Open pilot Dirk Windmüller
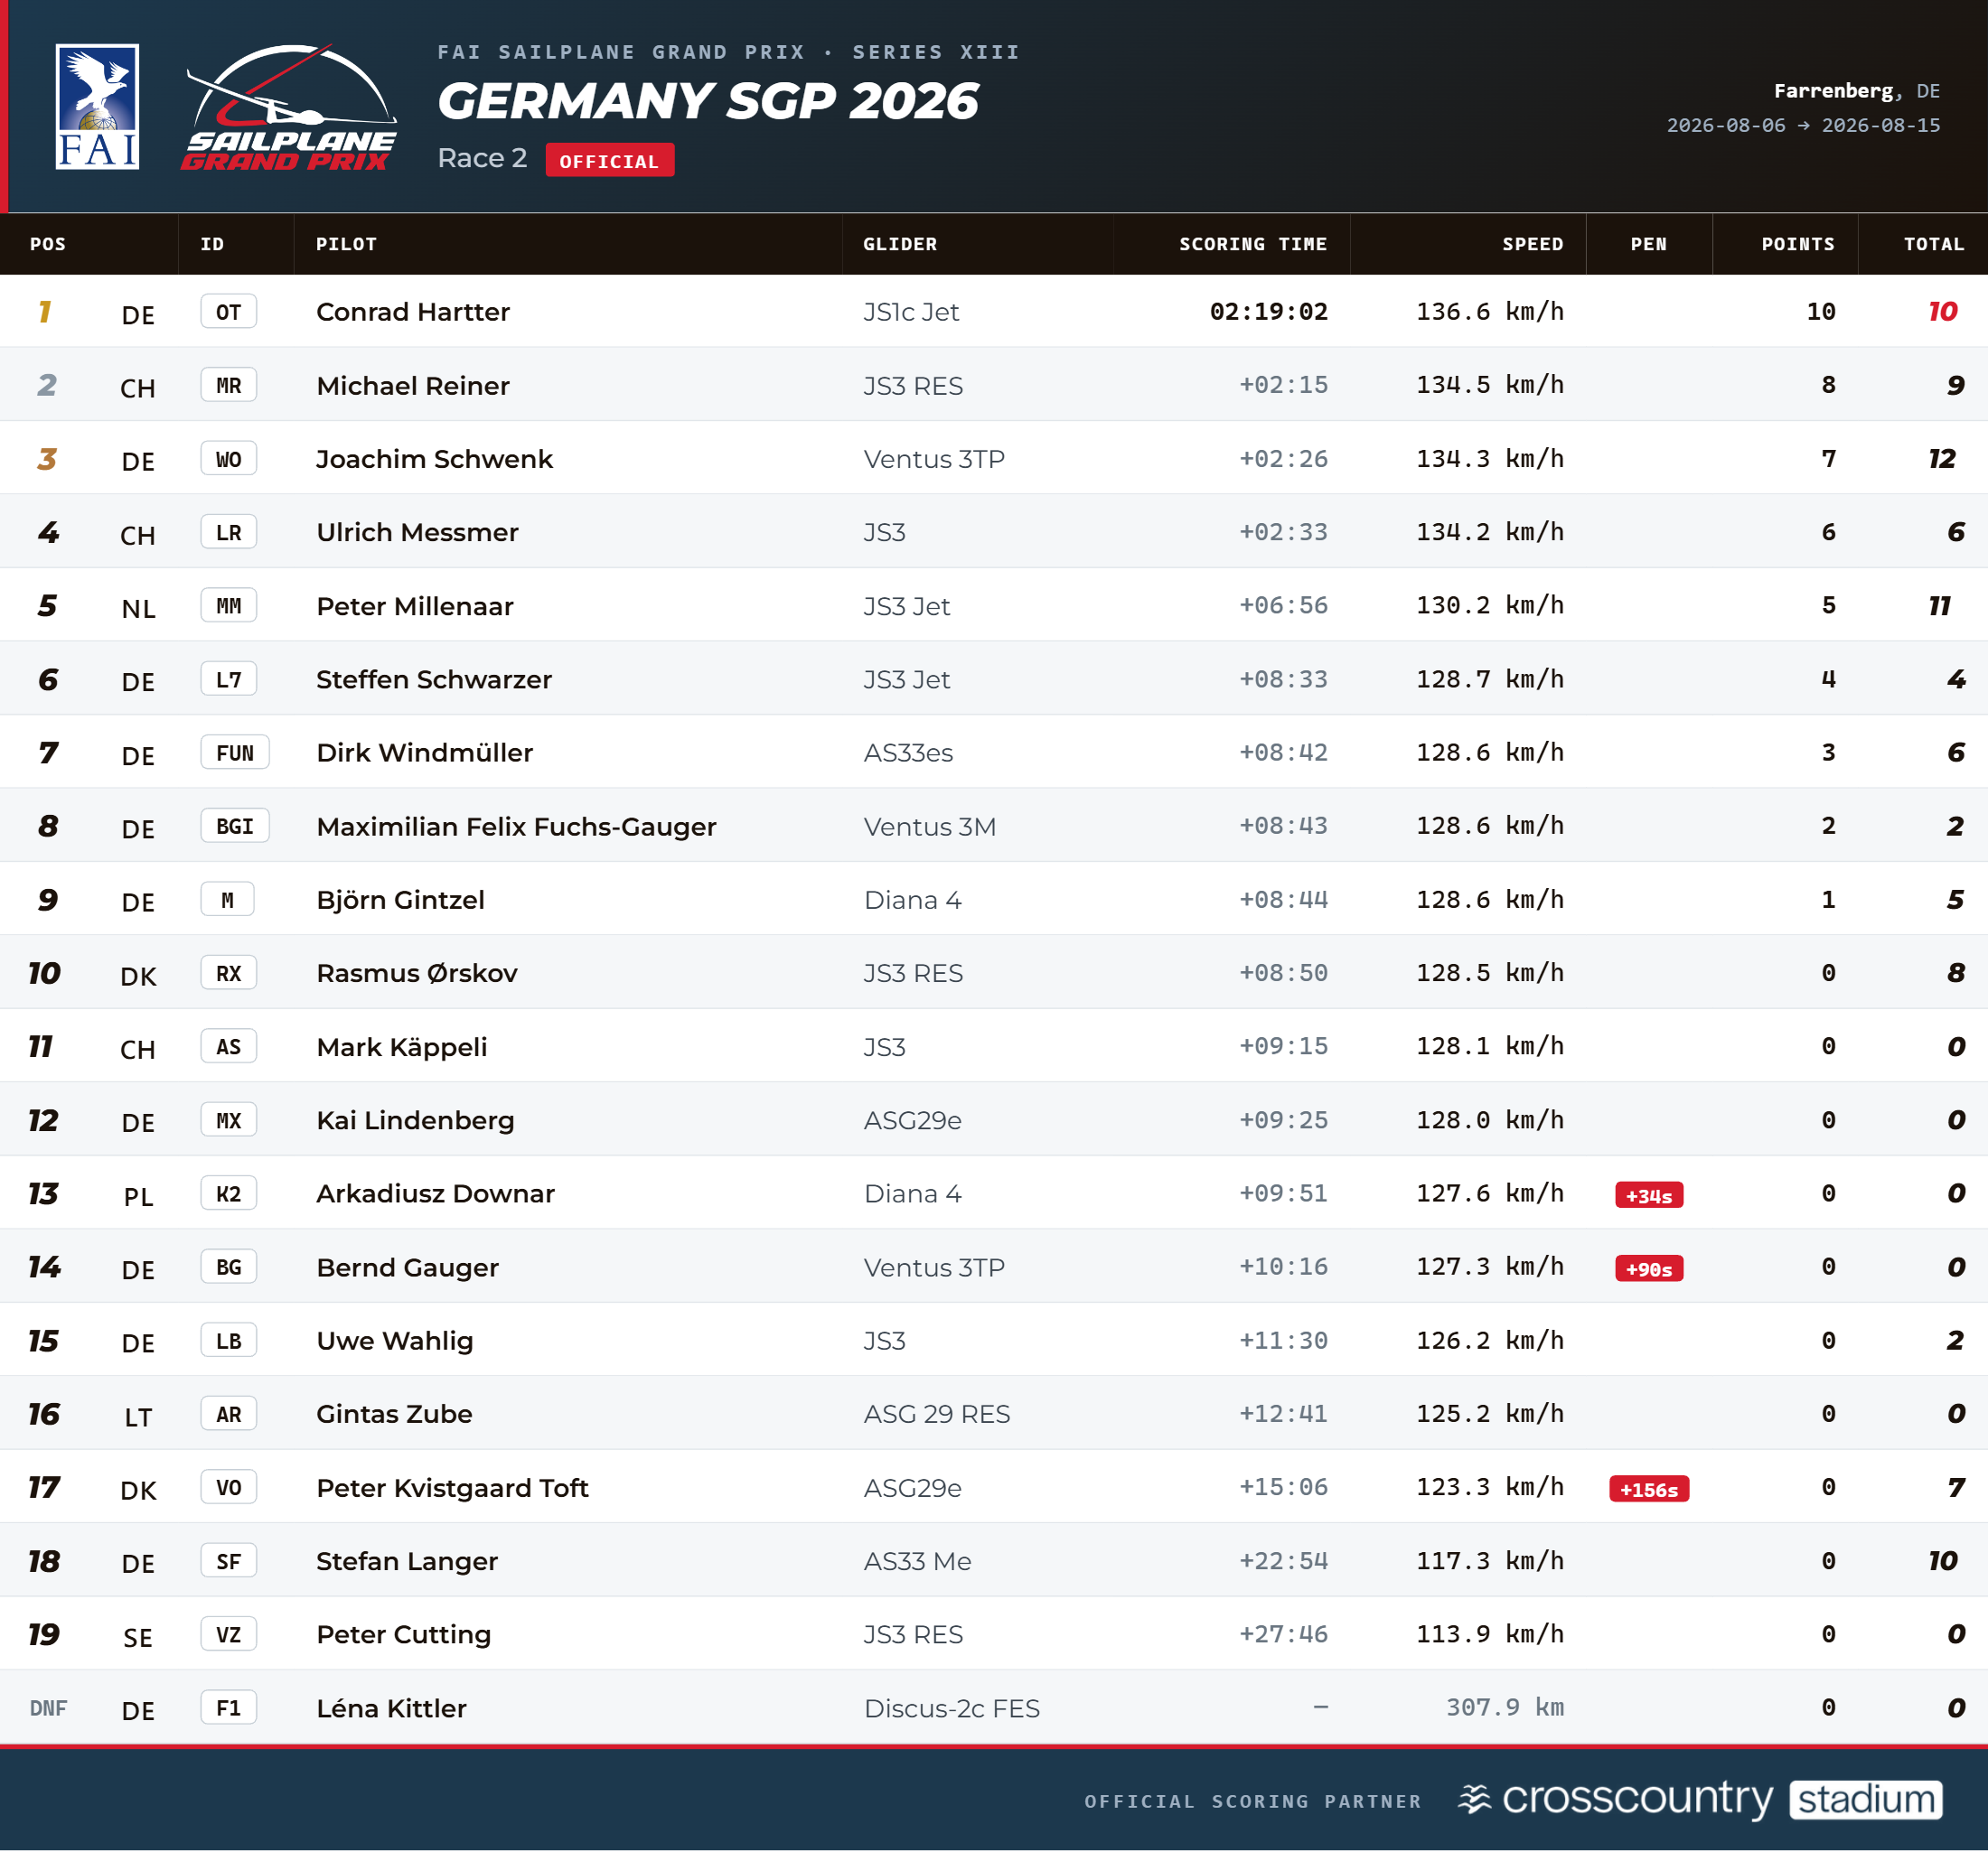The height and width of the screenshot is (1852, 1988). coord(425,753)
